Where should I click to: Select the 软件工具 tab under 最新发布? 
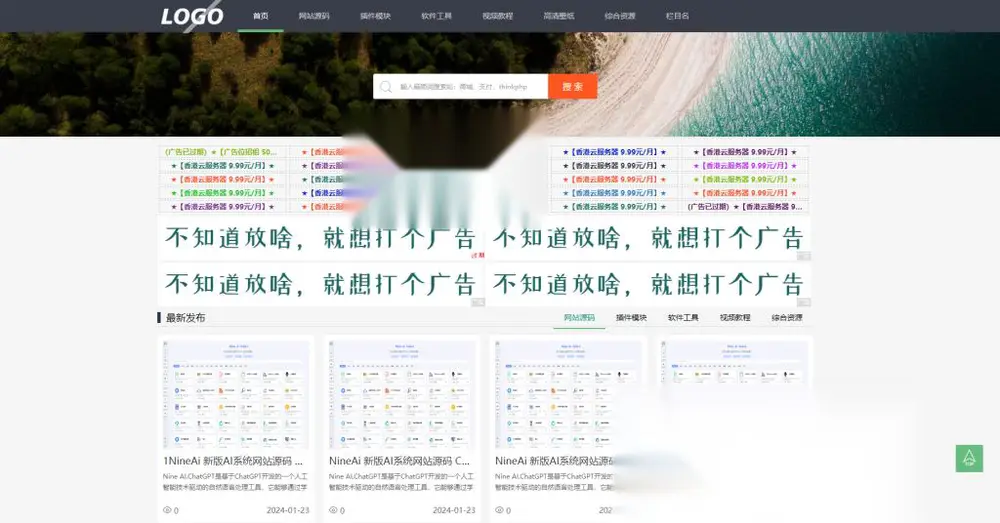(x=683, y=318)
